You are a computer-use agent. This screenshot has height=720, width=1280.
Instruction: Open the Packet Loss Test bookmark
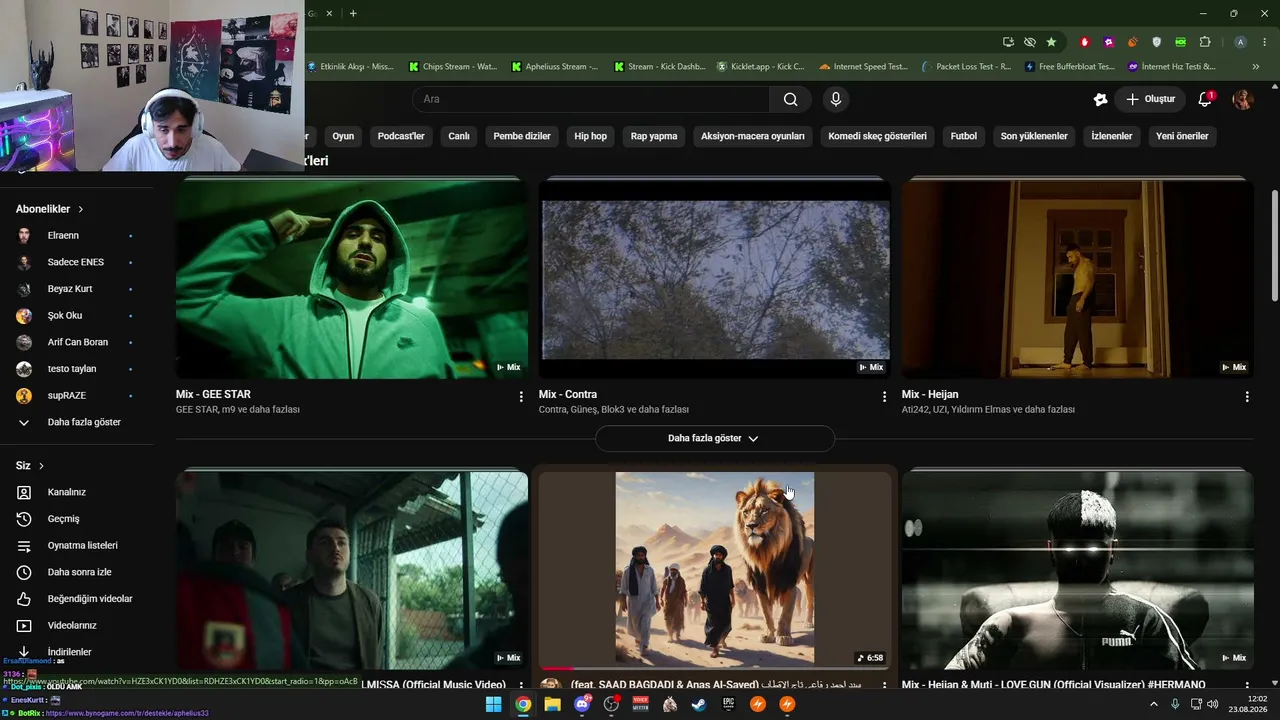point(966,67)
